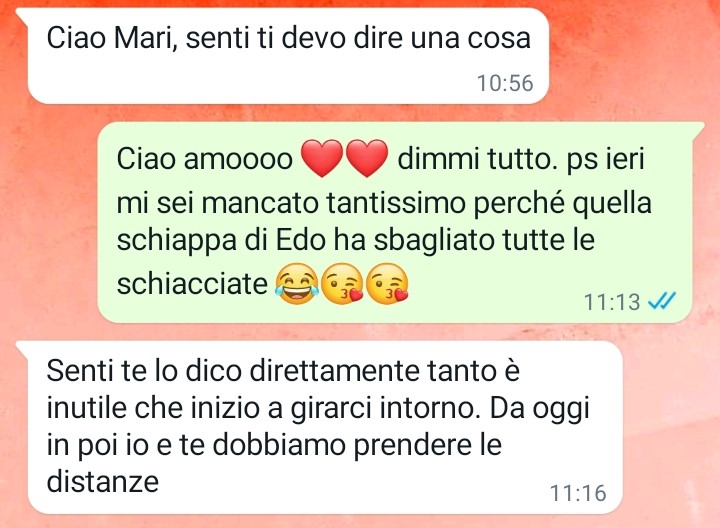Viewport: 720px width, 528px height.
Task: Click the first red heart emoji
Action: (x=321, y=158)
